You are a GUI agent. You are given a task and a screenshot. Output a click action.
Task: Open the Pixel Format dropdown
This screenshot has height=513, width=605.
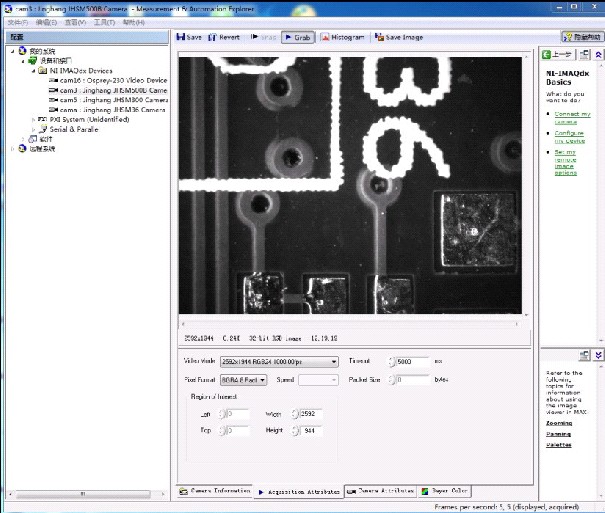[x=262, y=380]
